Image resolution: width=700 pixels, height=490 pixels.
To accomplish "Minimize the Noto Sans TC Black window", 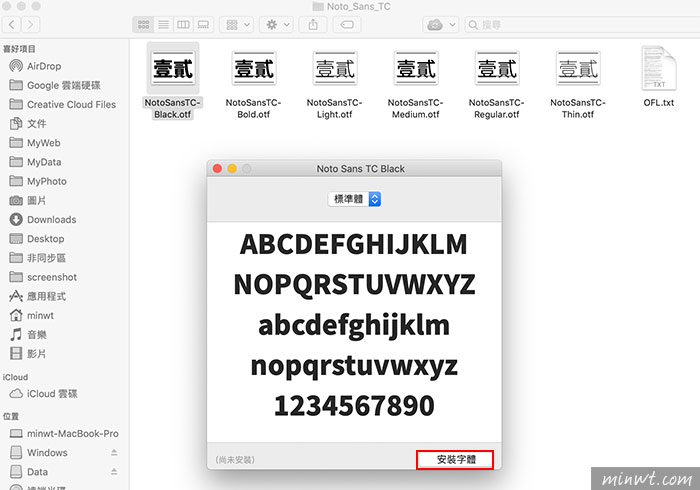I will 232,169.
